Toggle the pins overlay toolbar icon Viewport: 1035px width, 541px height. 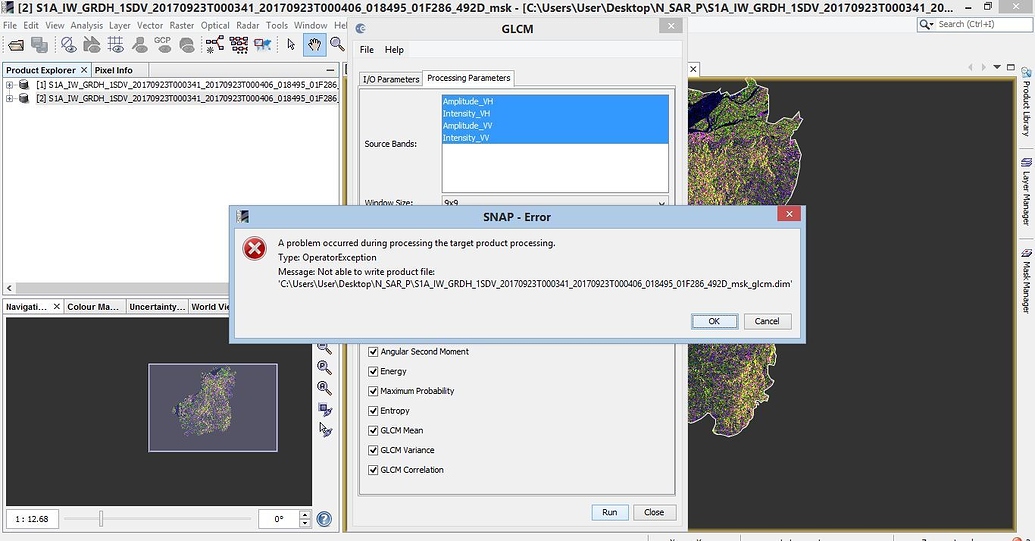(139, 45)
